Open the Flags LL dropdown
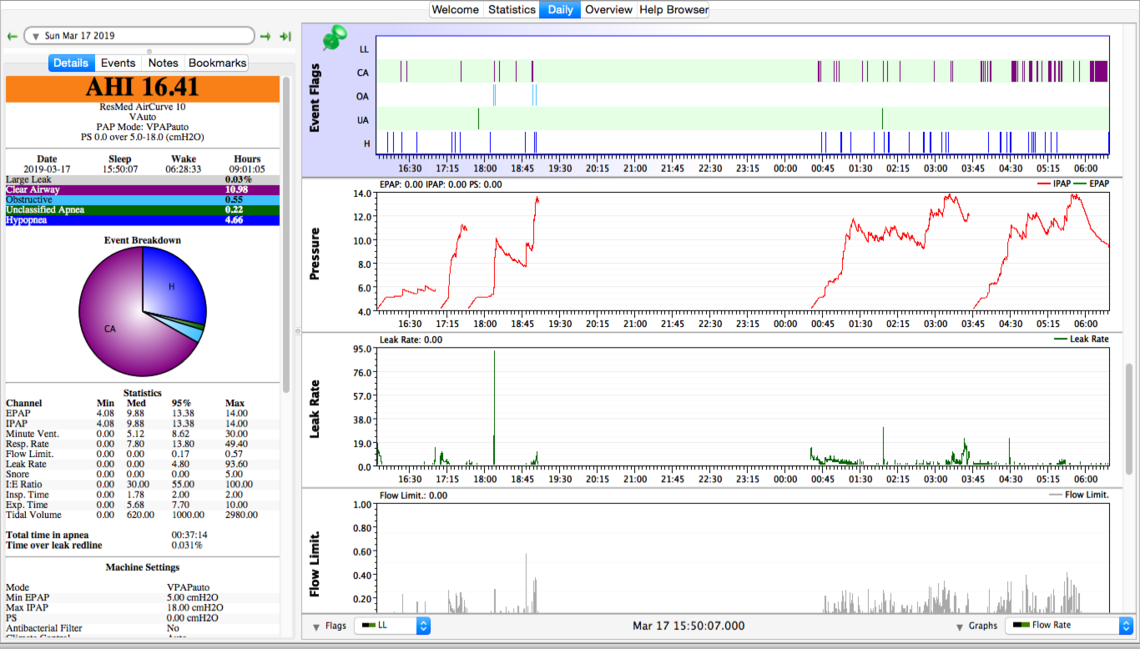 pyautogui.click(x=393, y=625)
